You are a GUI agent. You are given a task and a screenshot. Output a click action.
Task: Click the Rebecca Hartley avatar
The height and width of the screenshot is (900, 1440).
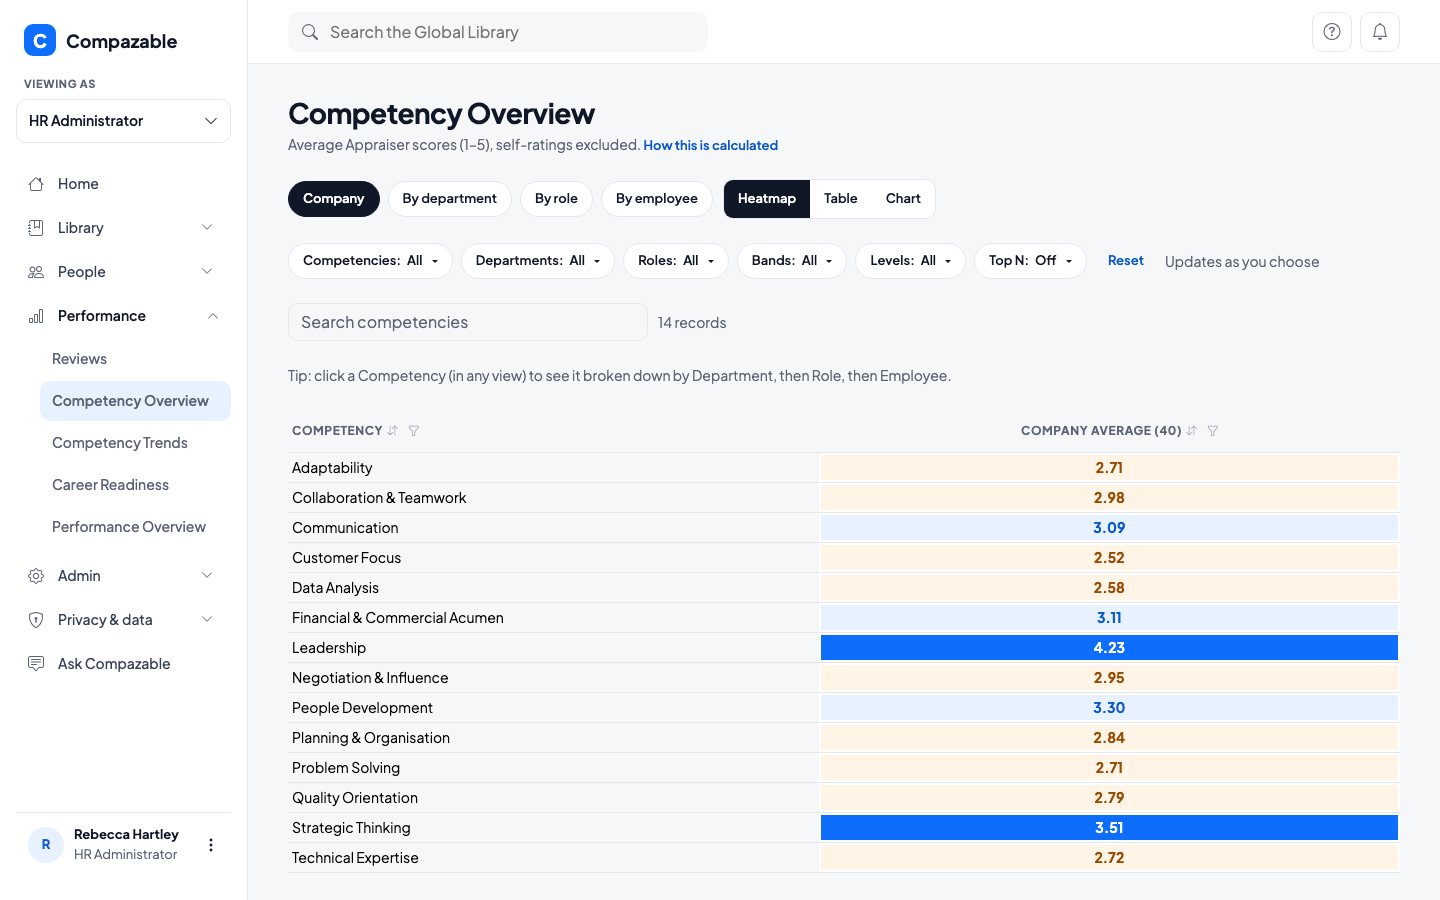coord(46,845)
